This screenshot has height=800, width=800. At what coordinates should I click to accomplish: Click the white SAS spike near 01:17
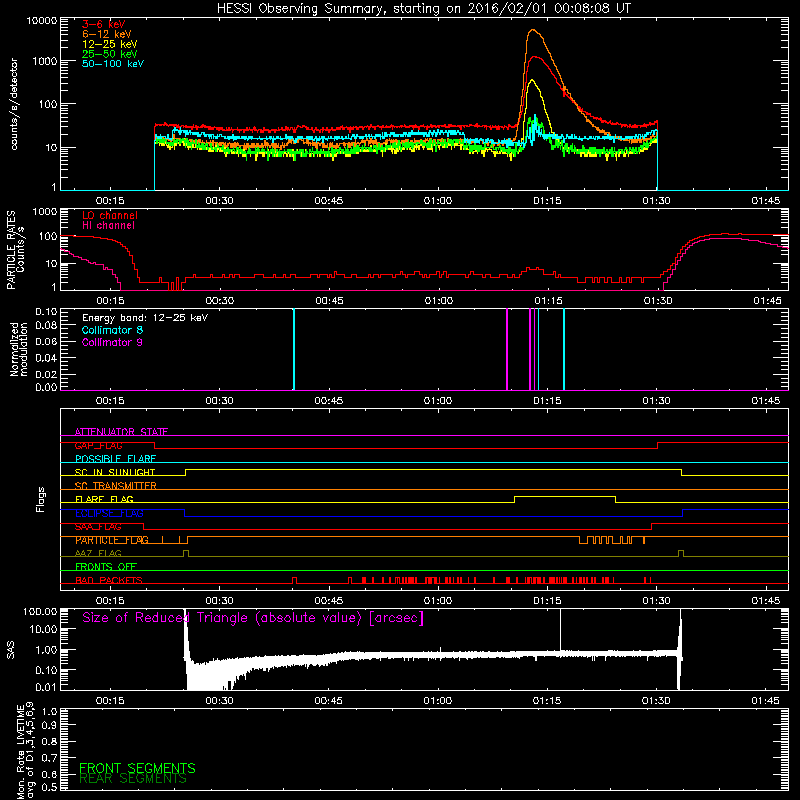point(560,630)
